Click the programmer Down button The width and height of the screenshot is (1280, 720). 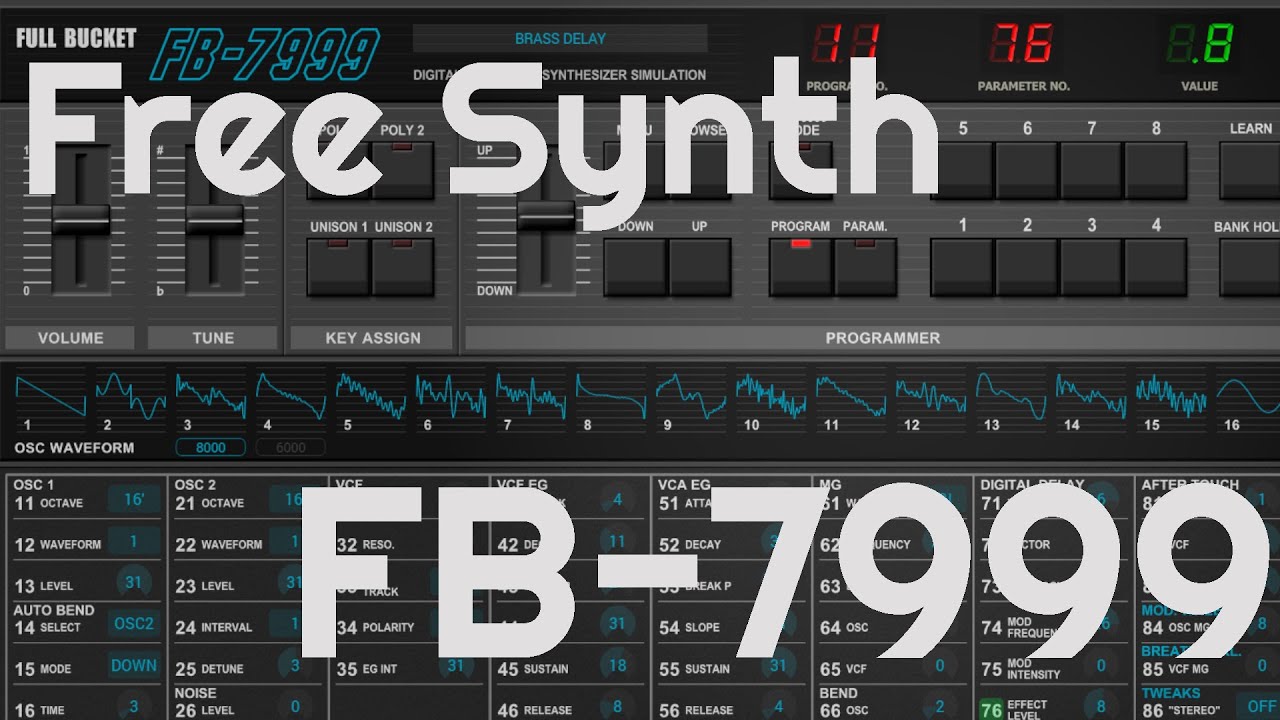pos(635,267)
